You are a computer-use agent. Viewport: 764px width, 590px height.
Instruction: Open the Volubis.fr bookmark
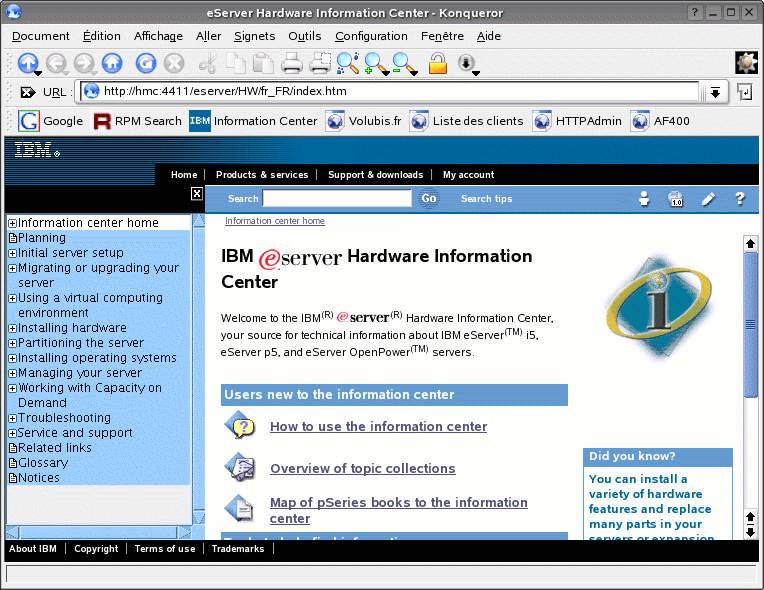coord(363,121)
